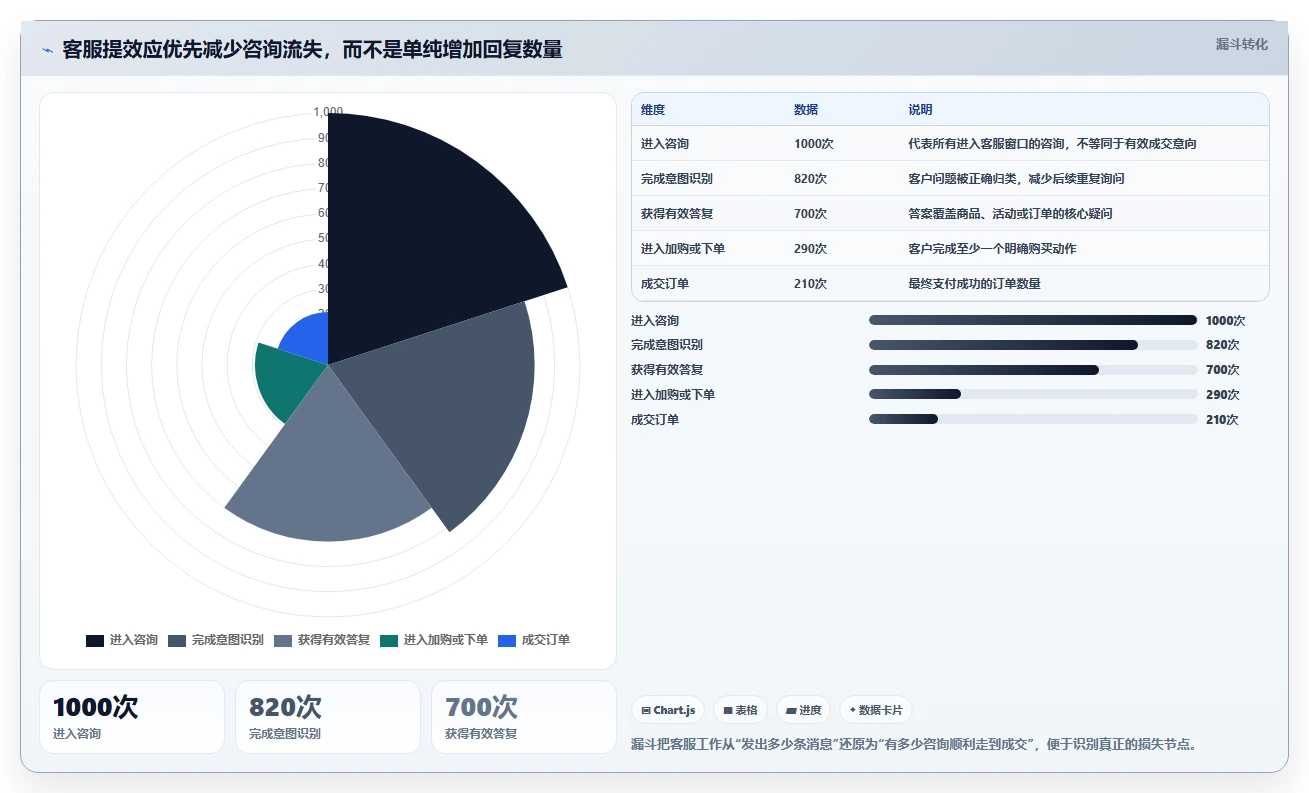Click the 进入加购或下单 progress bar
The image size is (1309, 793).
click(1033, 395)
